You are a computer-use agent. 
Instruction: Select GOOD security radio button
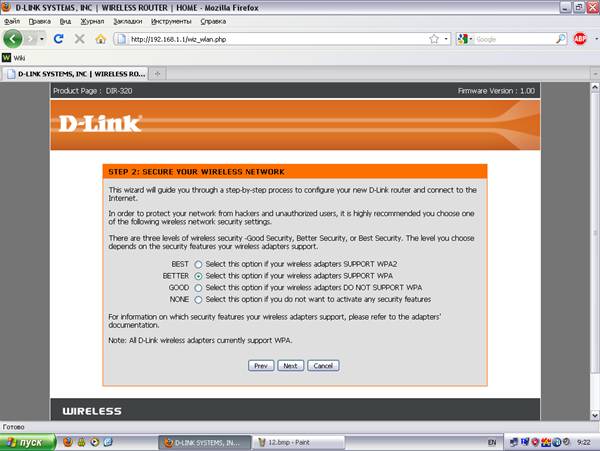(198, 288)
